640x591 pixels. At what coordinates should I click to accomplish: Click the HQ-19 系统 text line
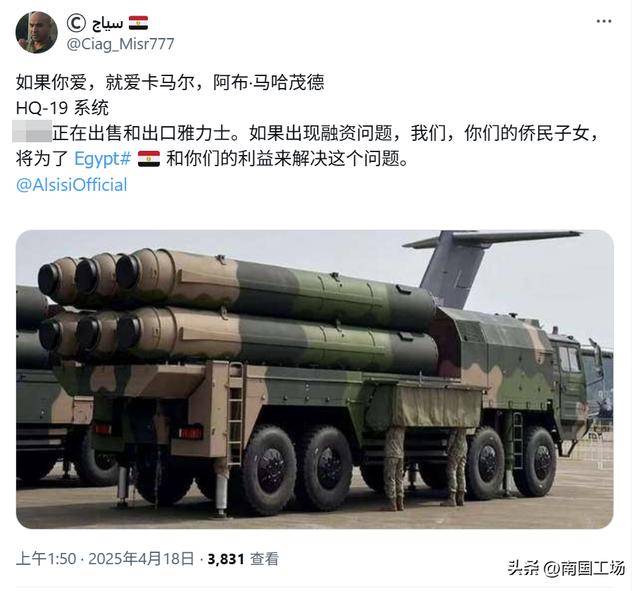(62, 108)
